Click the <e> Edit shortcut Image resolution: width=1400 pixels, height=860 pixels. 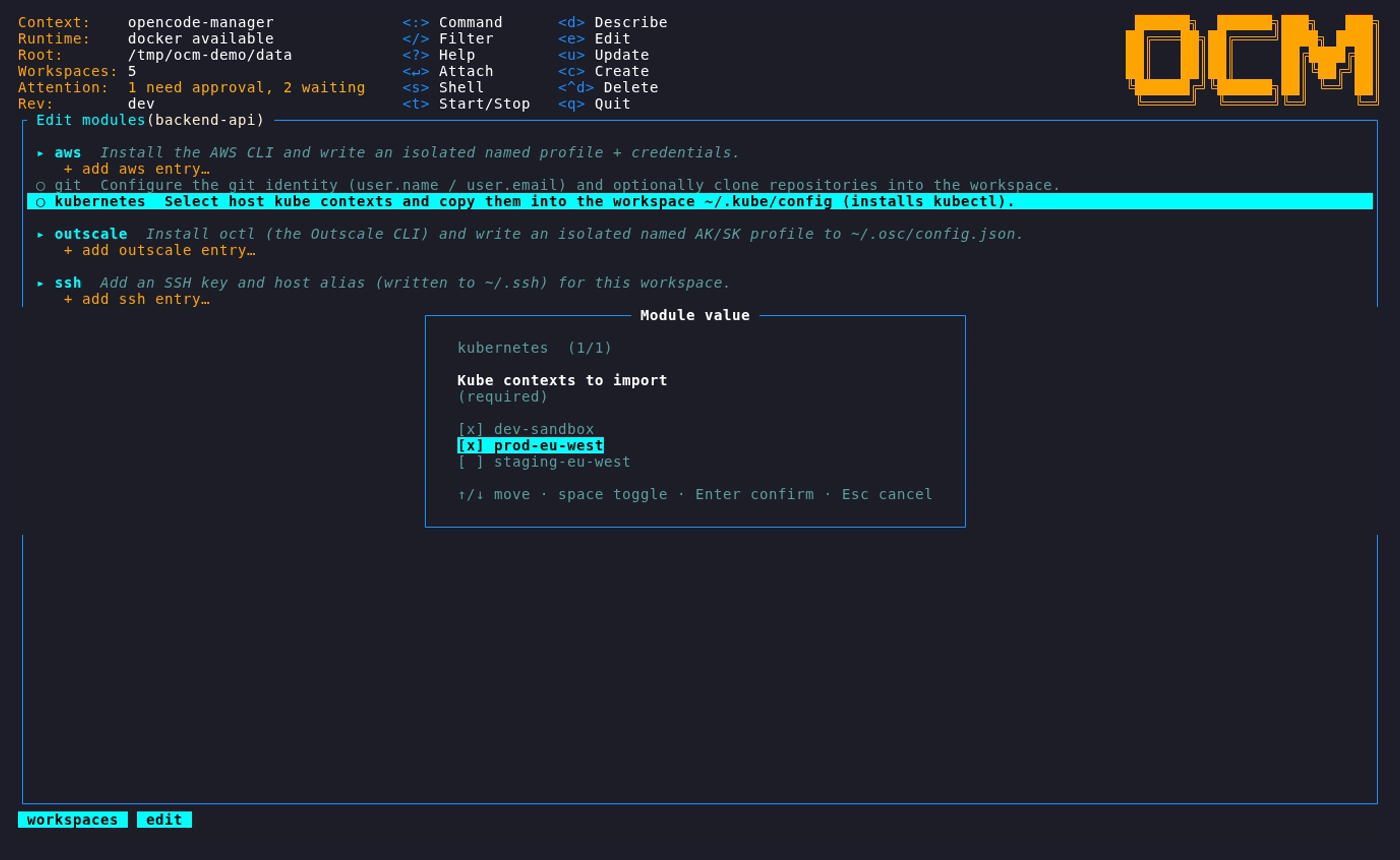pyautogui.click(x=595, y=38)
